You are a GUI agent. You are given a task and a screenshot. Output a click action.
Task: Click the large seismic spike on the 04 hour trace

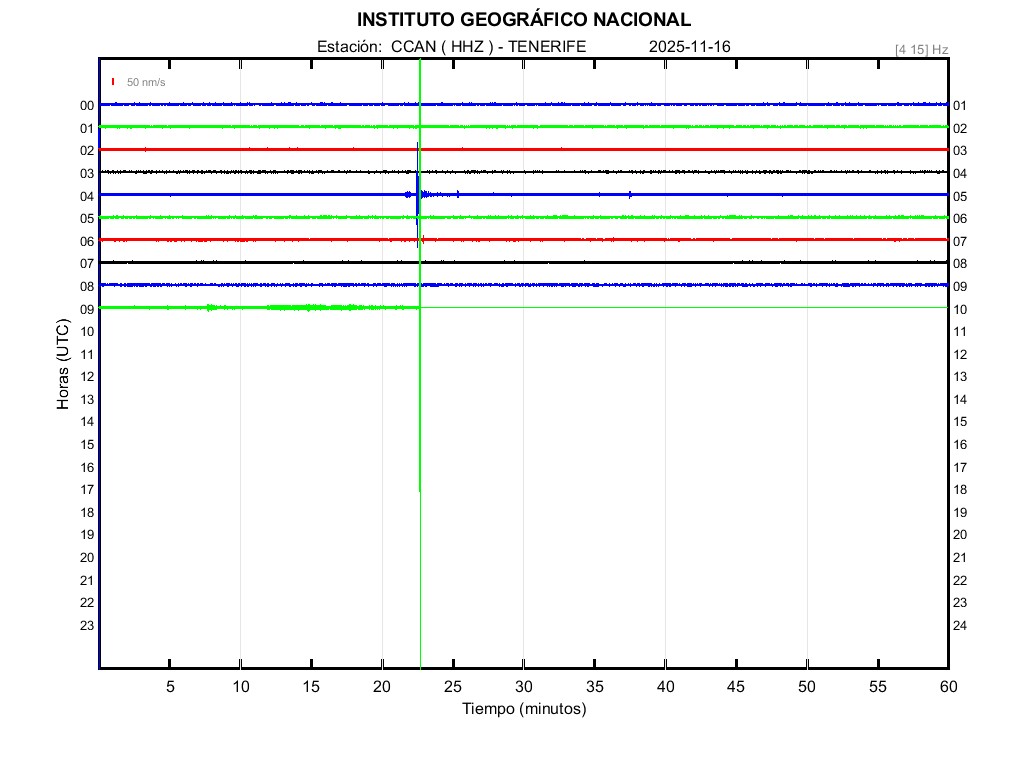click(417, 194)
